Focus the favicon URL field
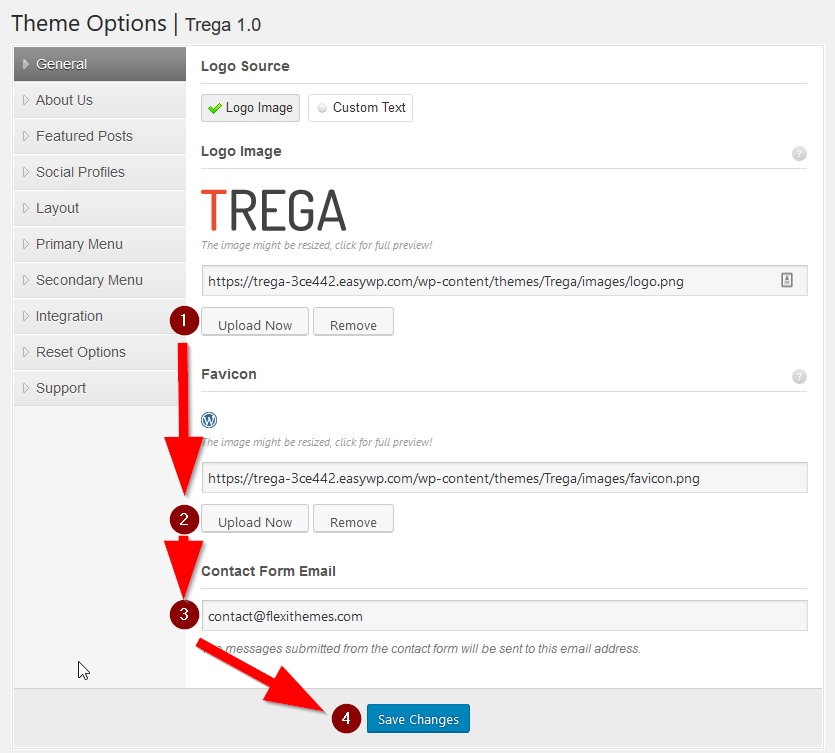The image size is (835, 753). (504, 478)
